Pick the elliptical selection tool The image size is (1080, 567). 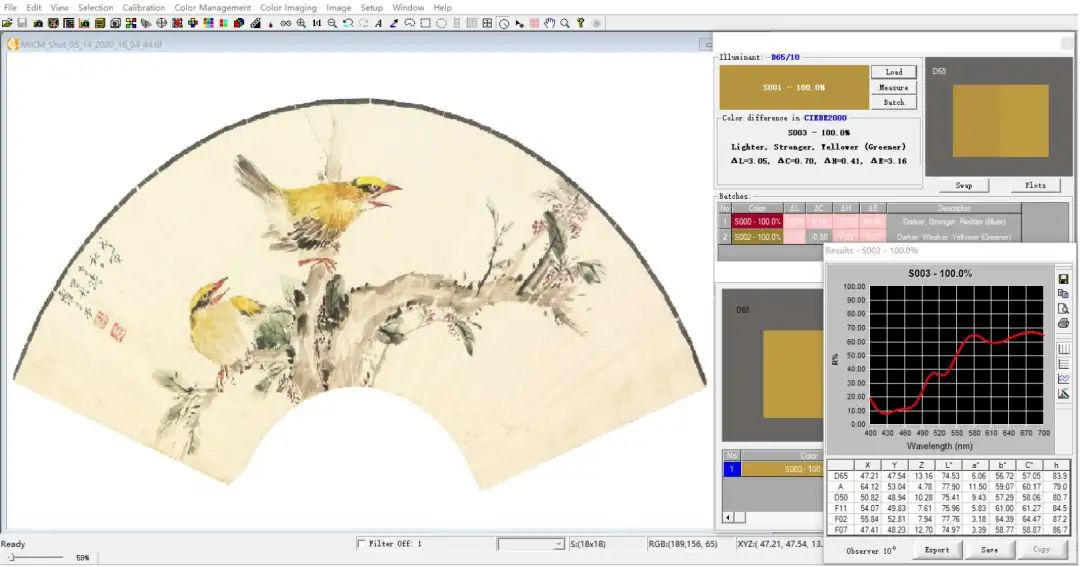tap(441, 23)
